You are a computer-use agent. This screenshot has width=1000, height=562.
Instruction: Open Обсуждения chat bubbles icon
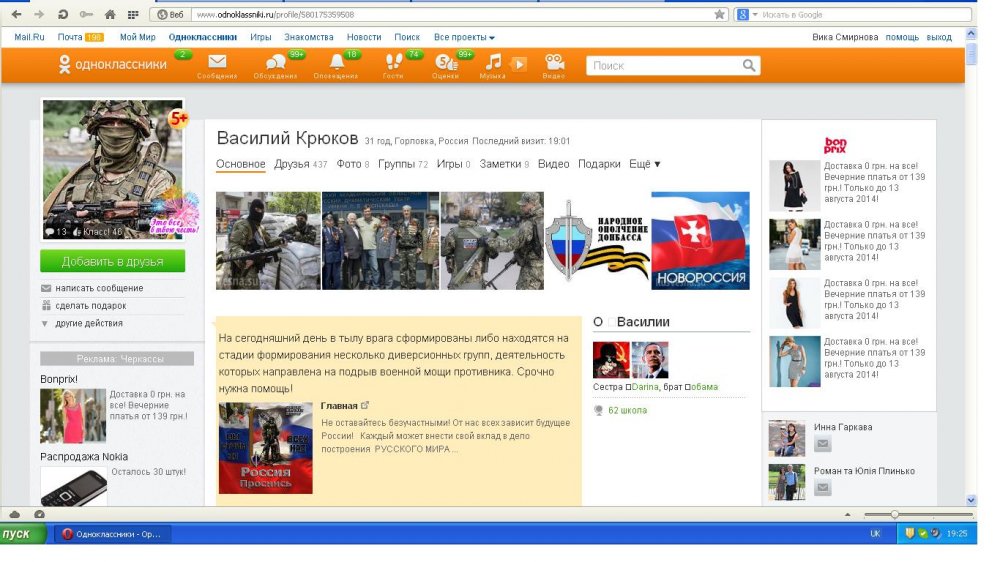click(x=275, y=62)
